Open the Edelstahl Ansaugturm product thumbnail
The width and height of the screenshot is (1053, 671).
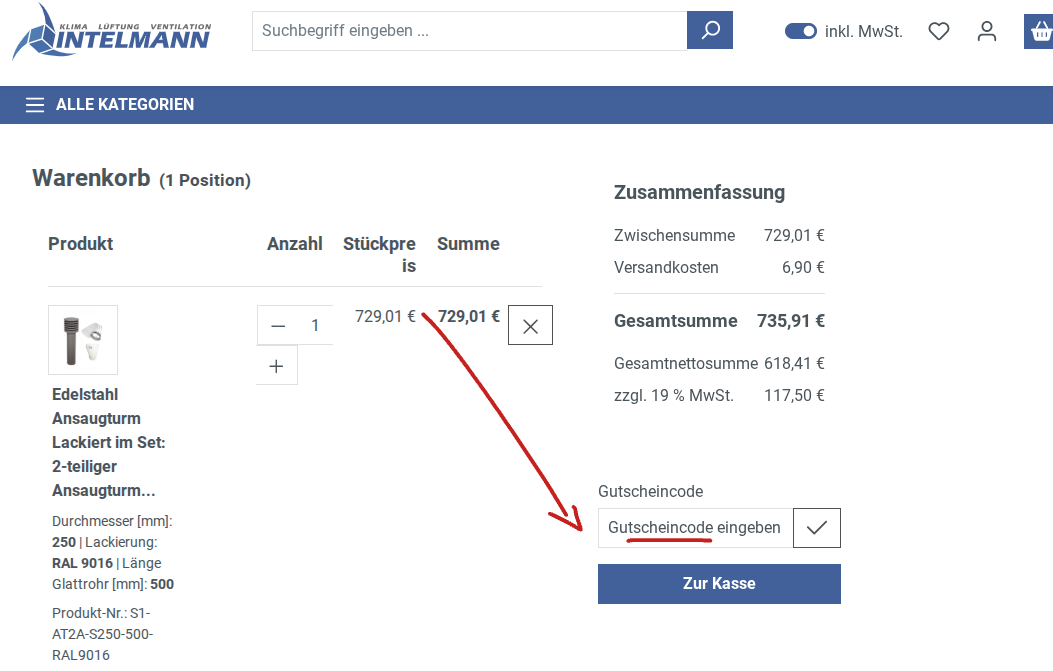(83, 340)
